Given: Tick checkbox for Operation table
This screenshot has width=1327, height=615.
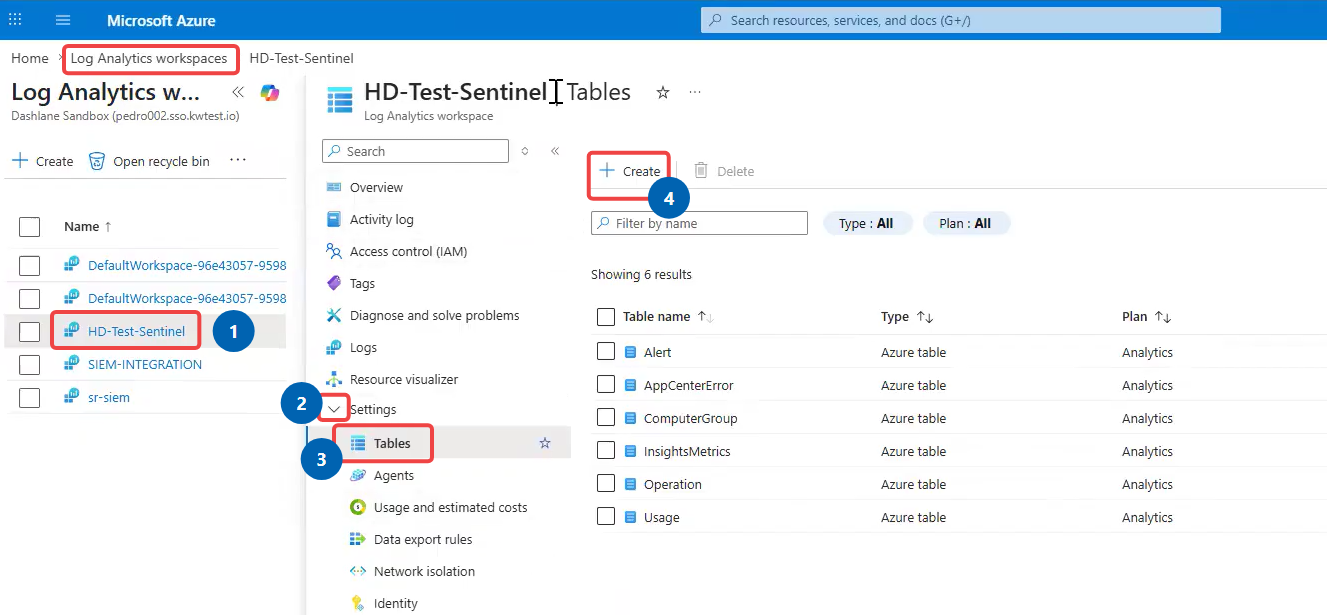Looking at the screenshot, I should [x=605, y=483].
